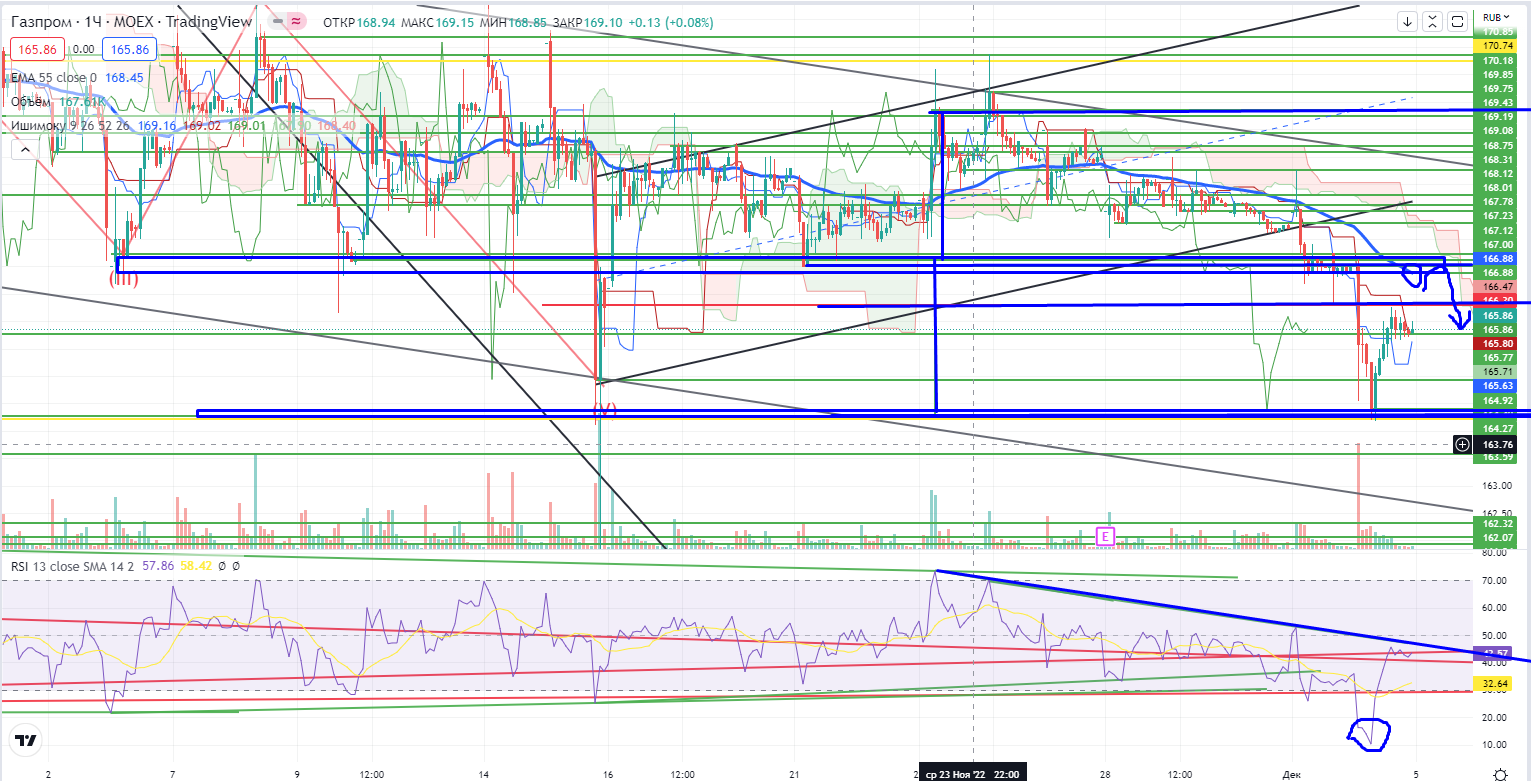
Task: Collapse the indicator legend with chevron
Action: (22, 149)
